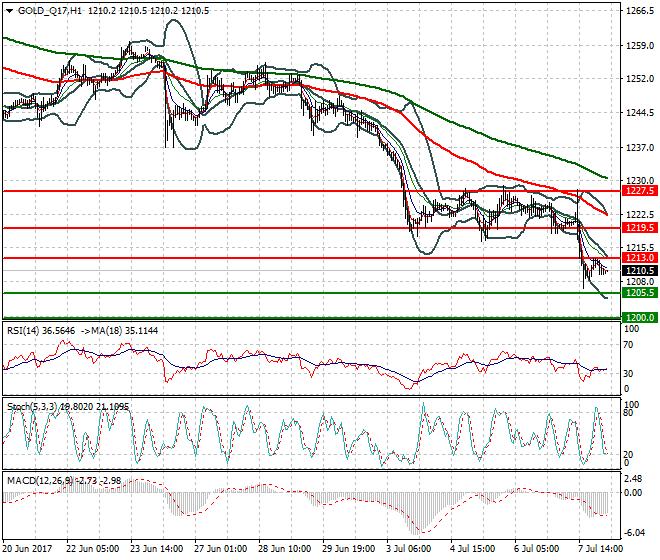This screenshot has height=560, width=660.
Task: Click the 1215.5 price axis value
Action: [x=640, y=248]
